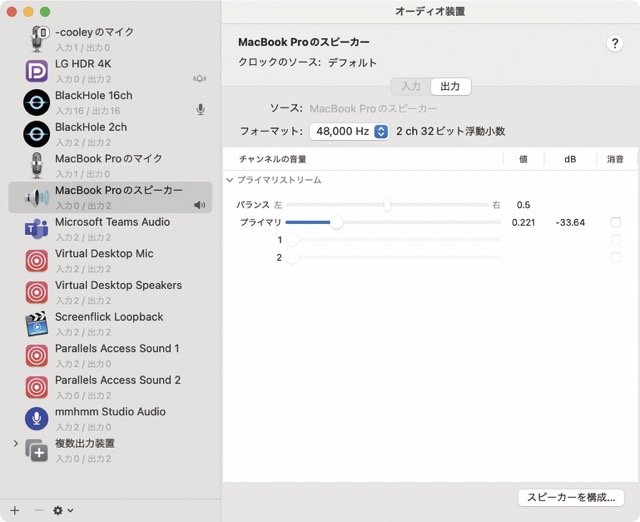This screenshot has width=640, height=522.
Task: Click the Microsoft Teams Audio icon
Action: 37,229
